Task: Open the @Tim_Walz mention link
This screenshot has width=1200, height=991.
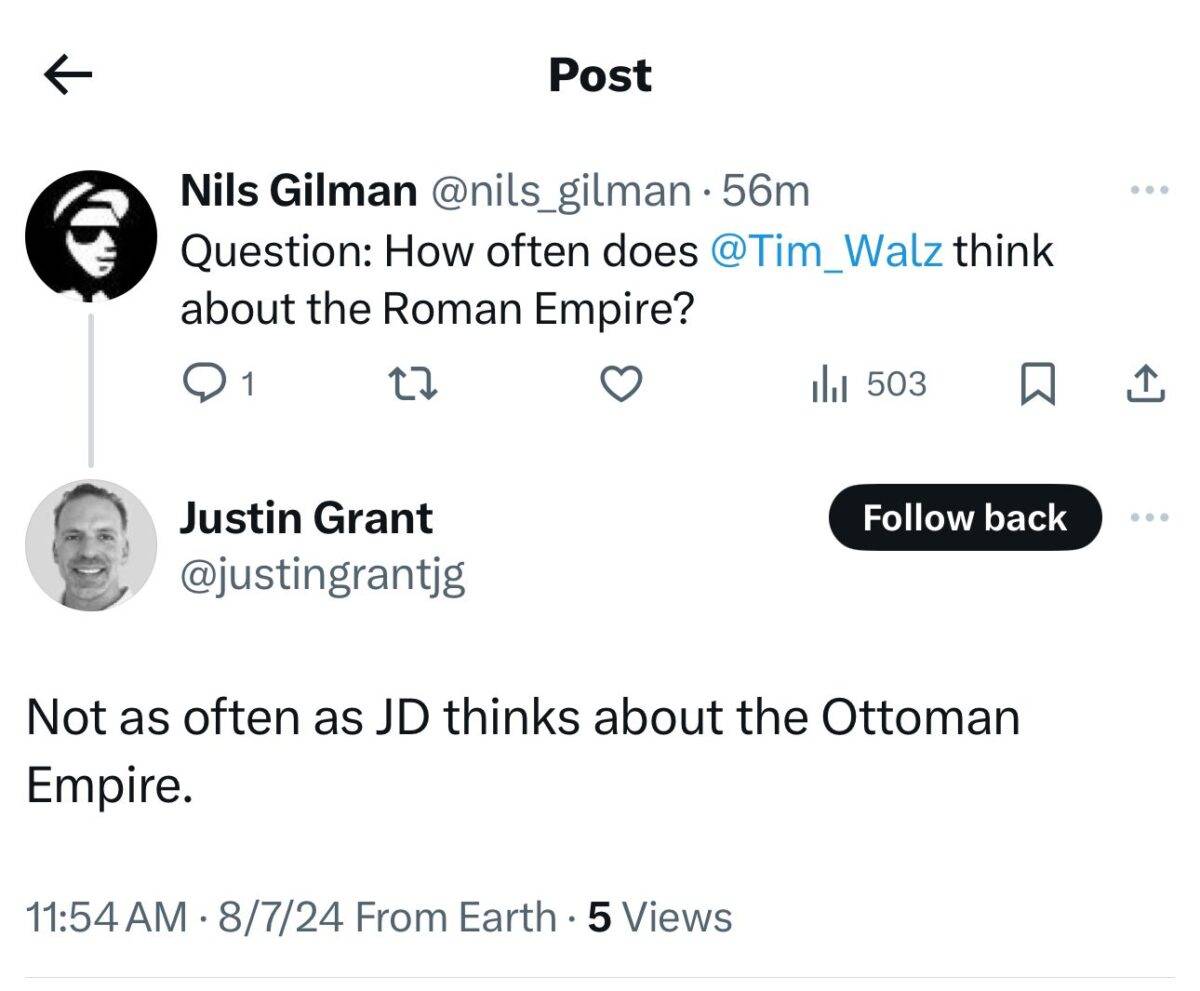Action: [x=825, y=250]
